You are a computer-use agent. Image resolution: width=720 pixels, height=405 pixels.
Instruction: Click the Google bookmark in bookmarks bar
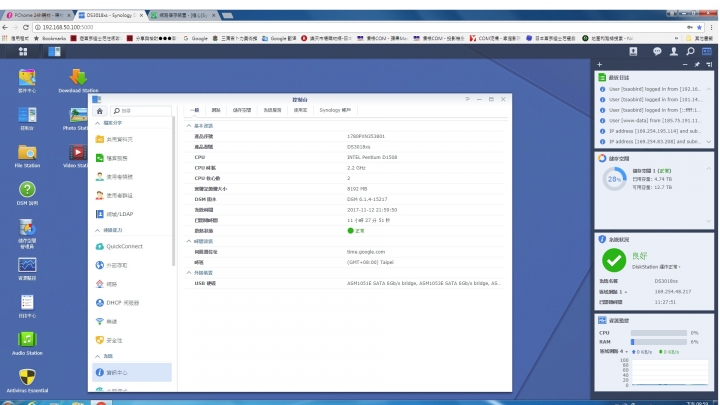pyautogui.click(x=195, y=39)
